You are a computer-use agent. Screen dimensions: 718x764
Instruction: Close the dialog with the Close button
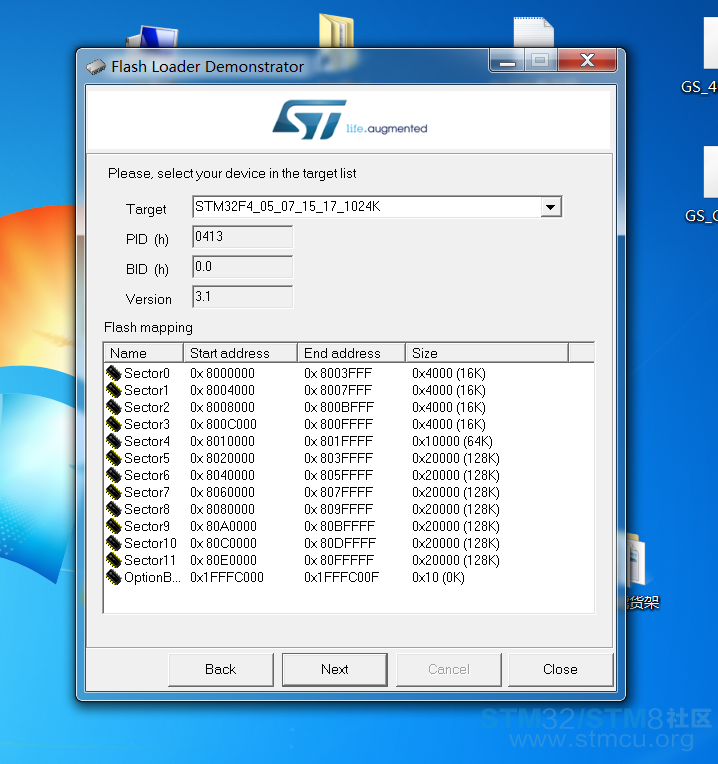pyautogui.click(x=560, y=669)
